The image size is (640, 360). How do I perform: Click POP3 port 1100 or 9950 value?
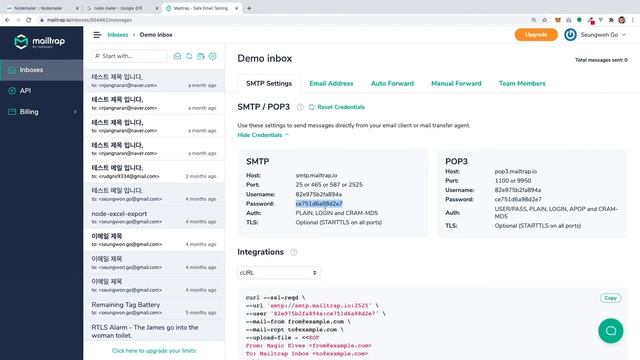[x=513, y=181]
